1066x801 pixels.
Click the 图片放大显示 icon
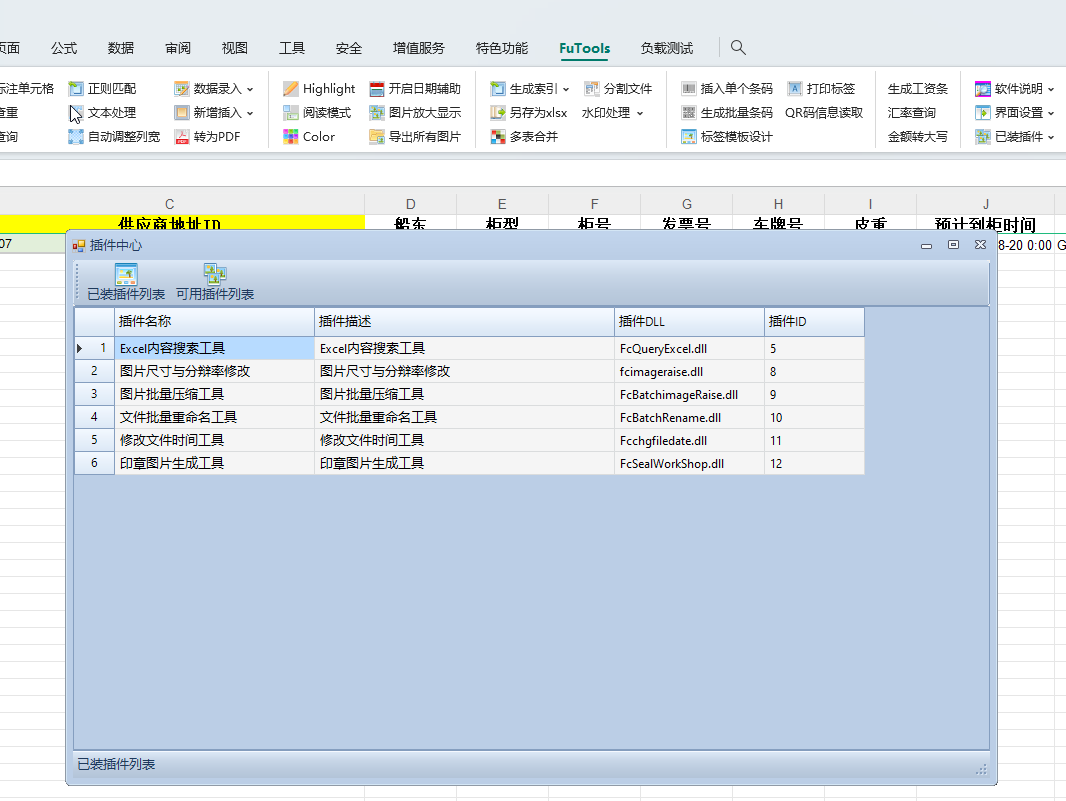point(377,113)
